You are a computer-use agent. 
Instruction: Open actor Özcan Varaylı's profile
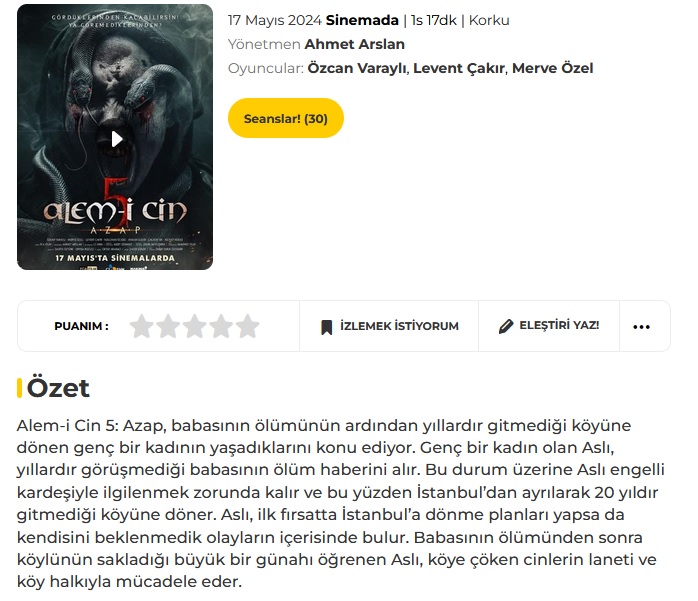[357, 68]
